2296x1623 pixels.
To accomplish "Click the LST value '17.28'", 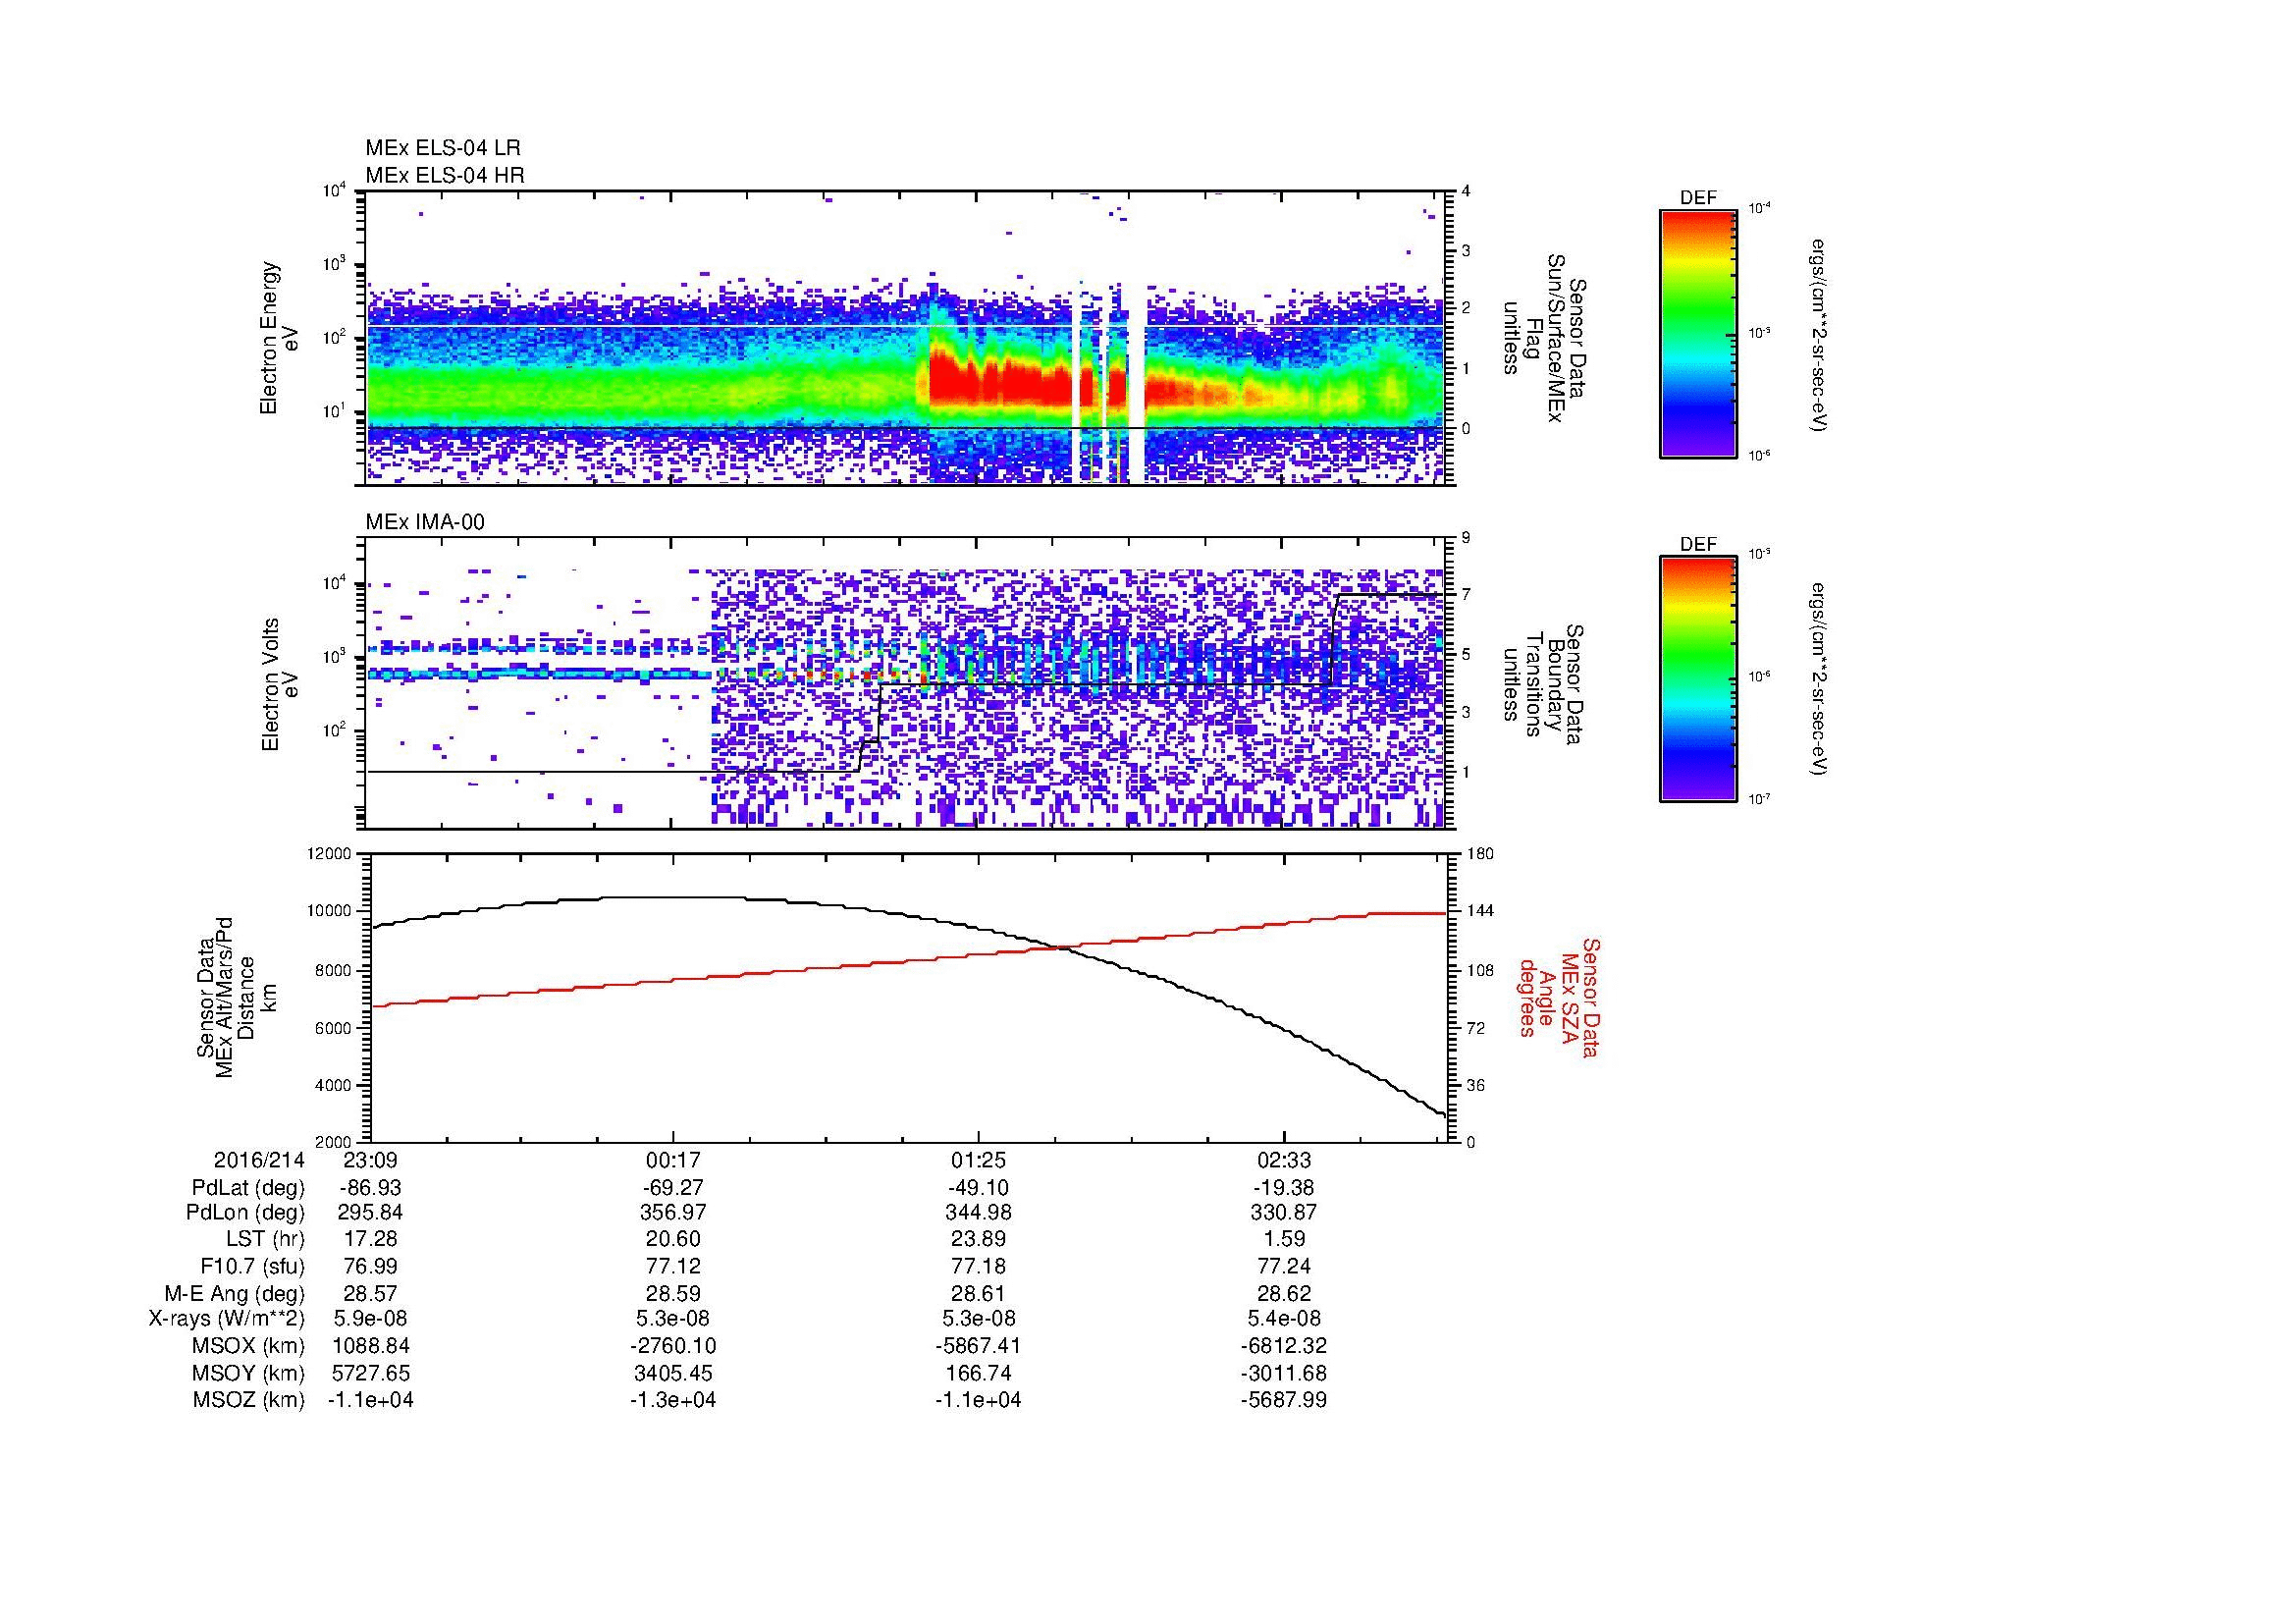I will [371, 1239].
